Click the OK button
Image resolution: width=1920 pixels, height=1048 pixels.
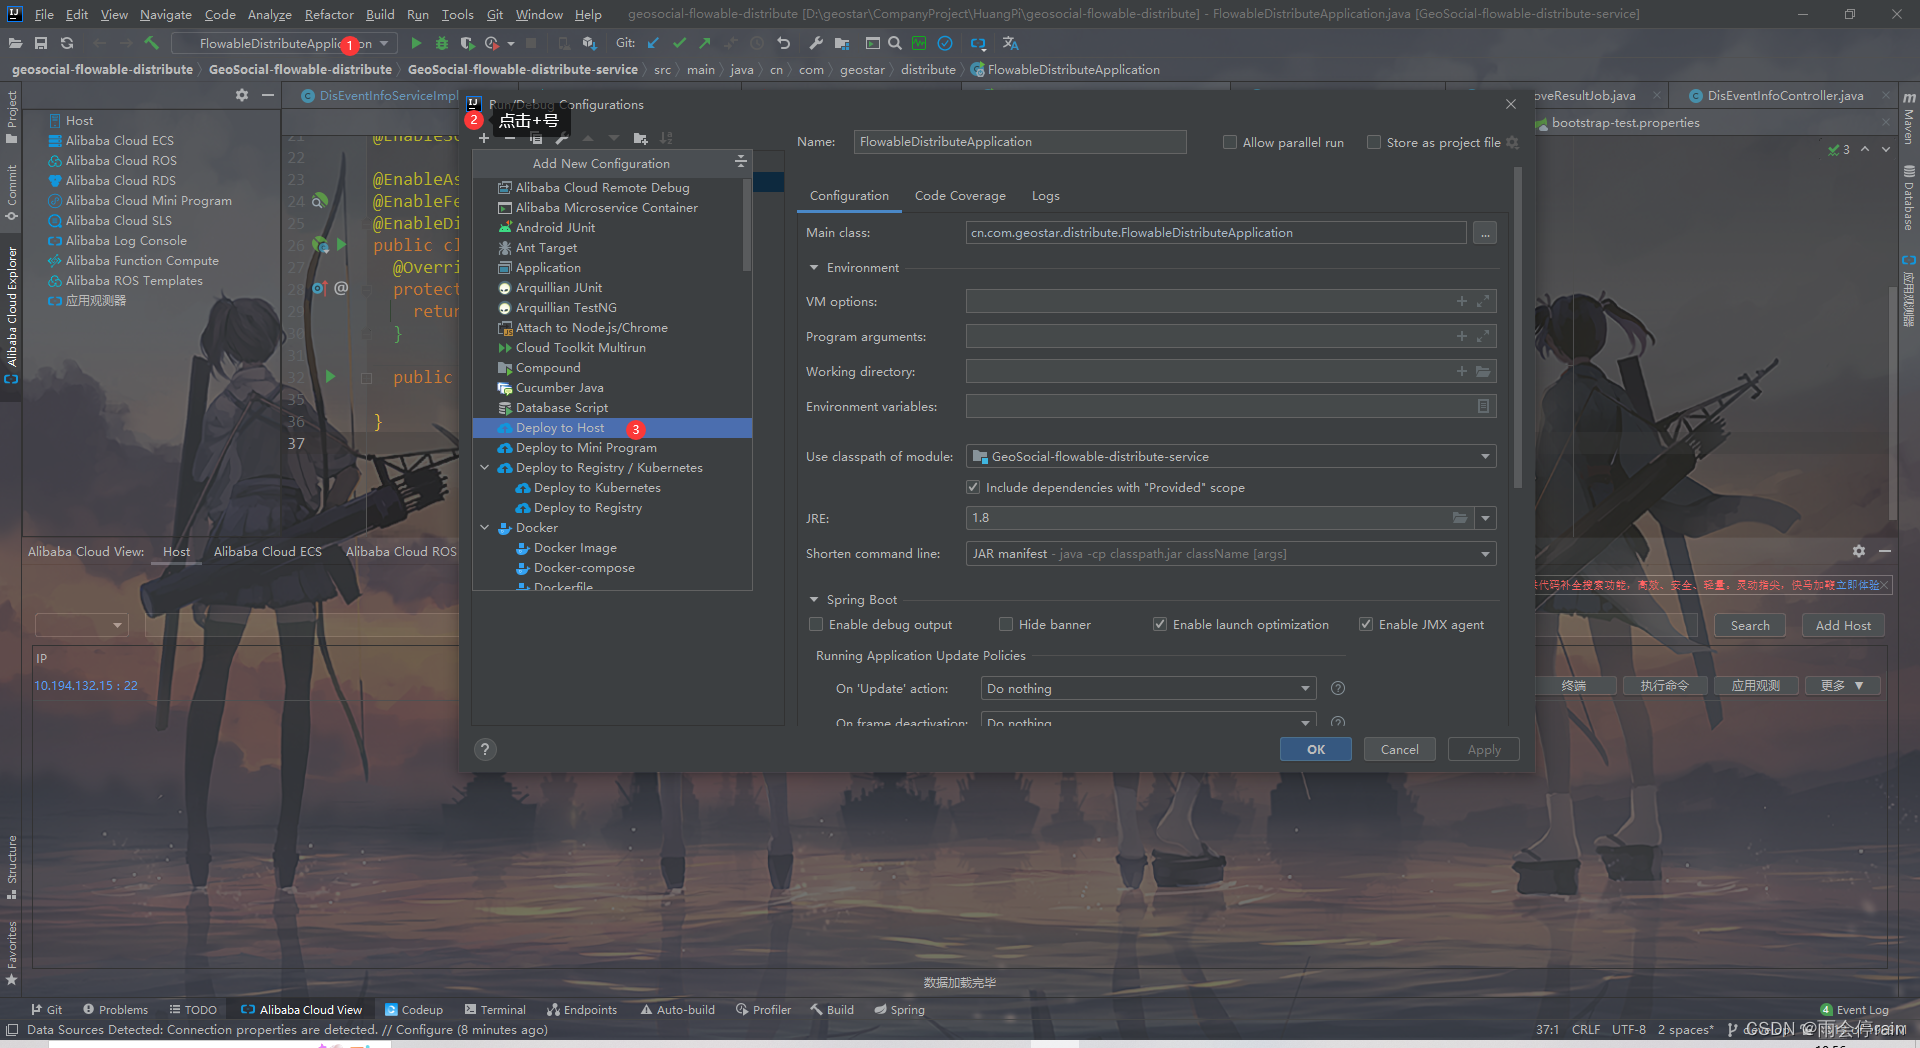point(1316,749)
